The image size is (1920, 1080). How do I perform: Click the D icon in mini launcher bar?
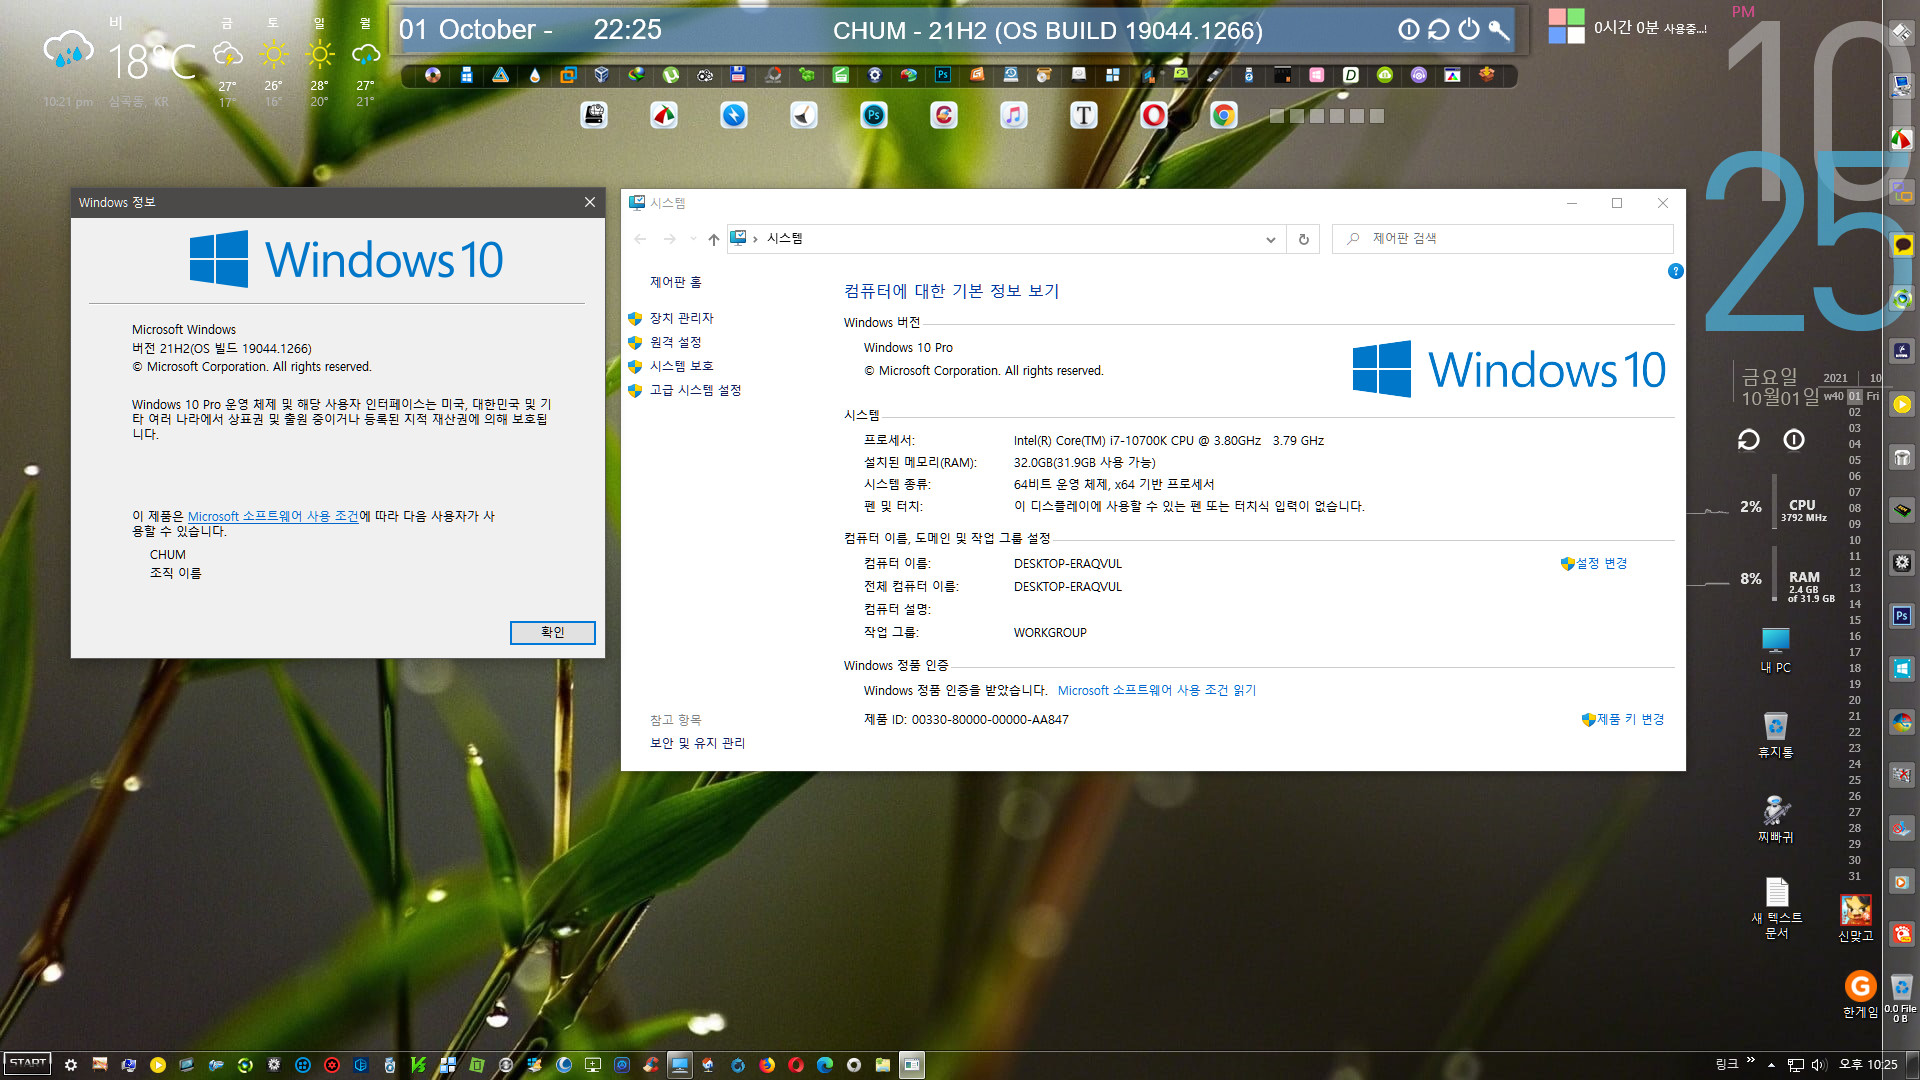click(1351, 75)
